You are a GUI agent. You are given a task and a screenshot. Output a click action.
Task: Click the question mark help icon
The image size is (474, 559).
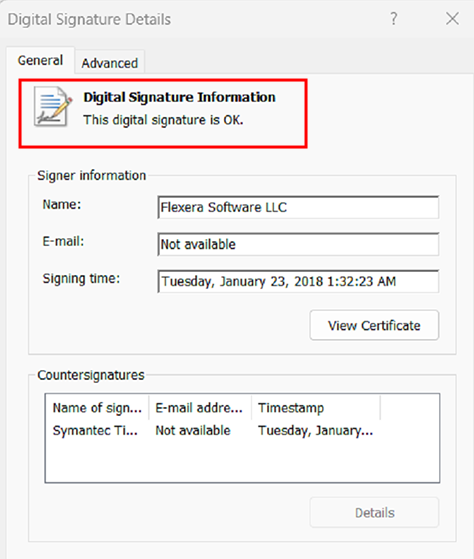(x=393, y=19)
